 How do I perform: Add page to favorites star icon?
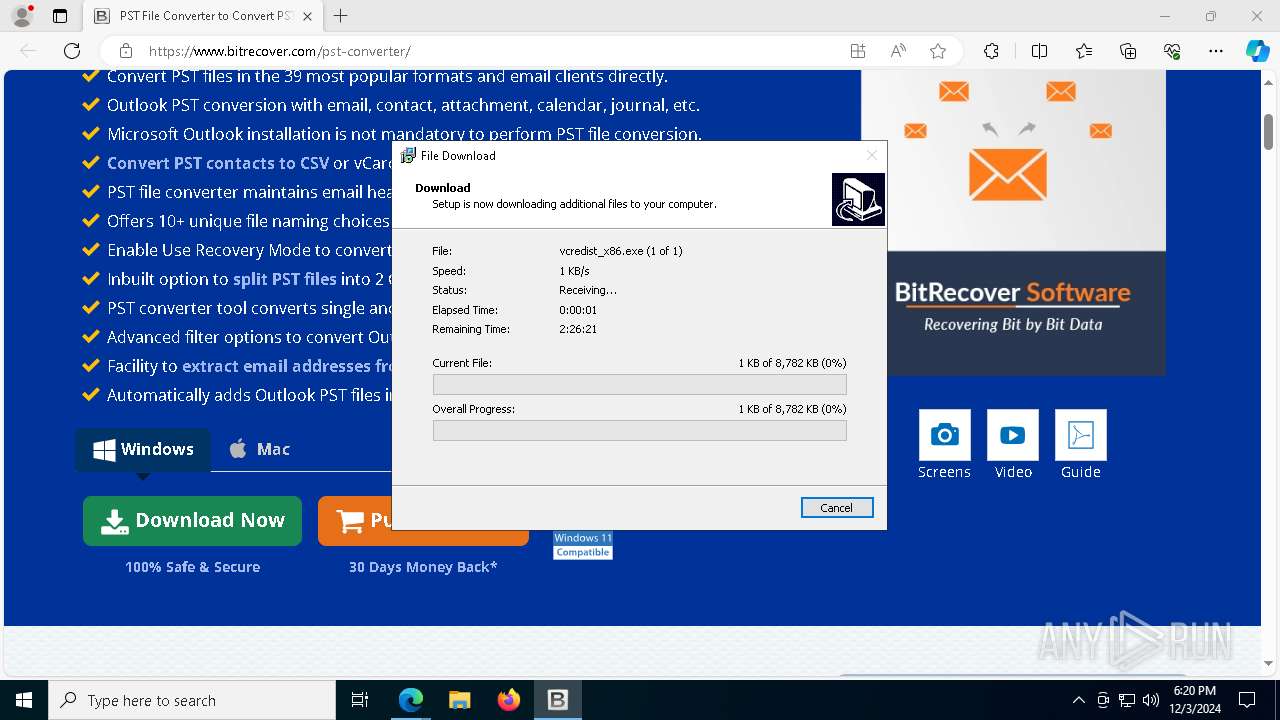click(937, 51)
